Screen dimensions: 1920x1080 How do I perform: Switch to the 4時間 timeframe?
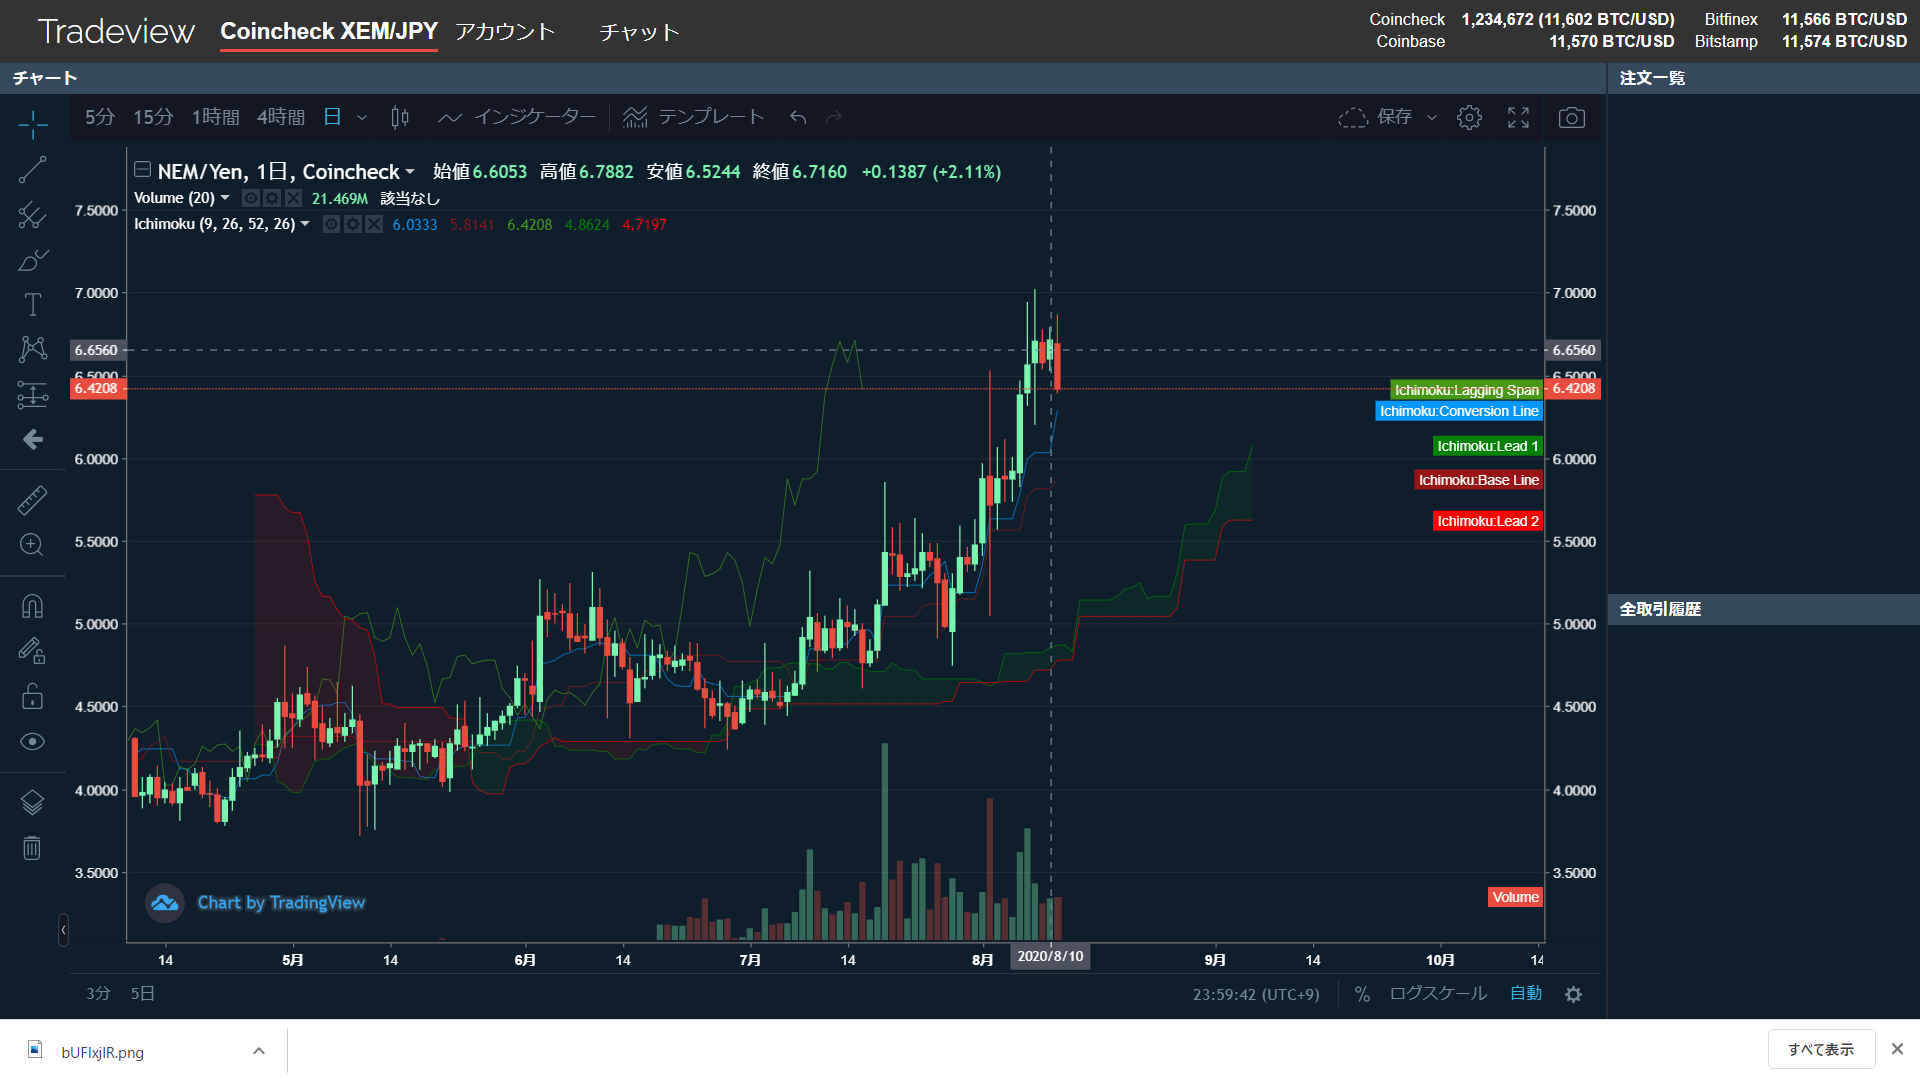coord(281,117)
